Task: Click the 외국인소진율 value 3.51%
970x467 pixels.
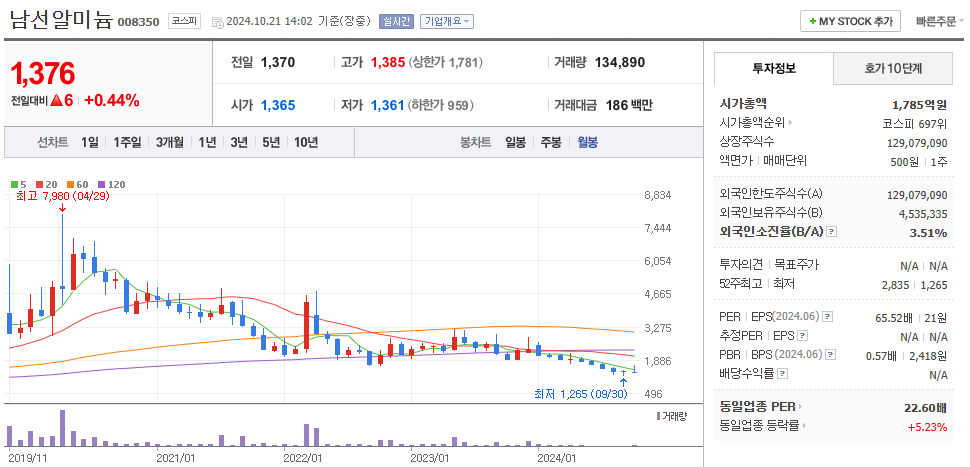Action: coord(929,233)
